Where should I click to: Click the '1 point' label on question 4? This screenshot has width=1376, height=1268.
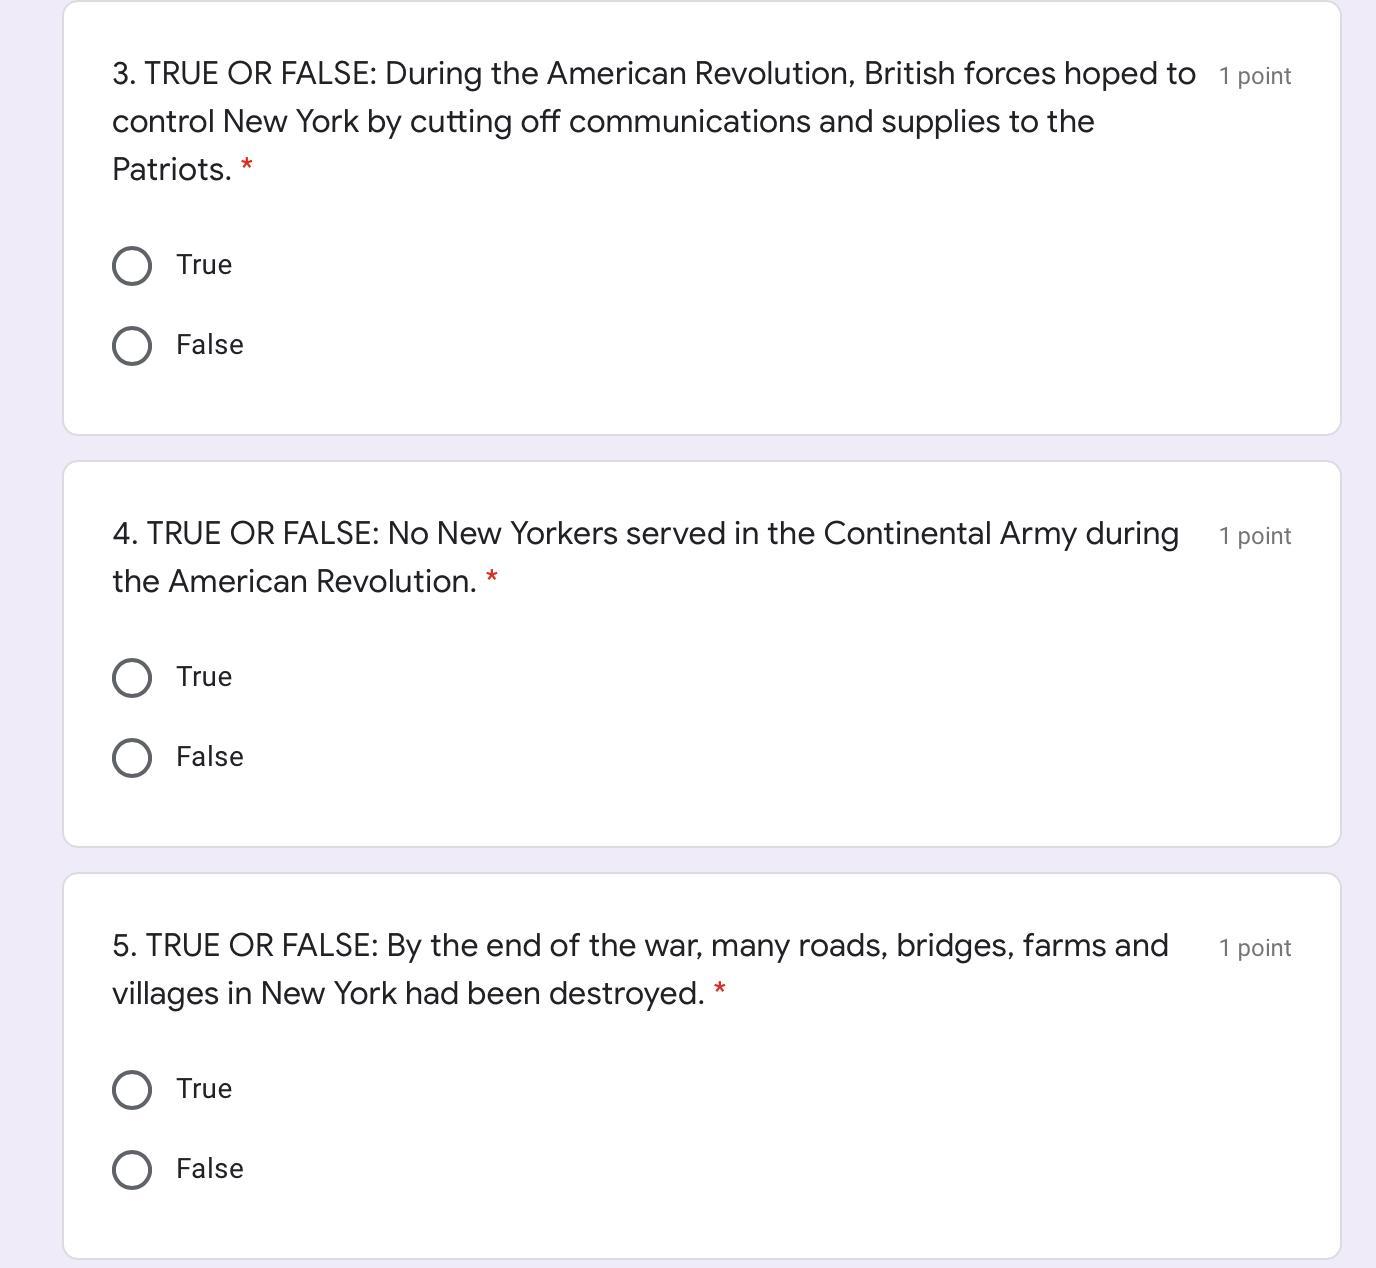click(1255, 536)
